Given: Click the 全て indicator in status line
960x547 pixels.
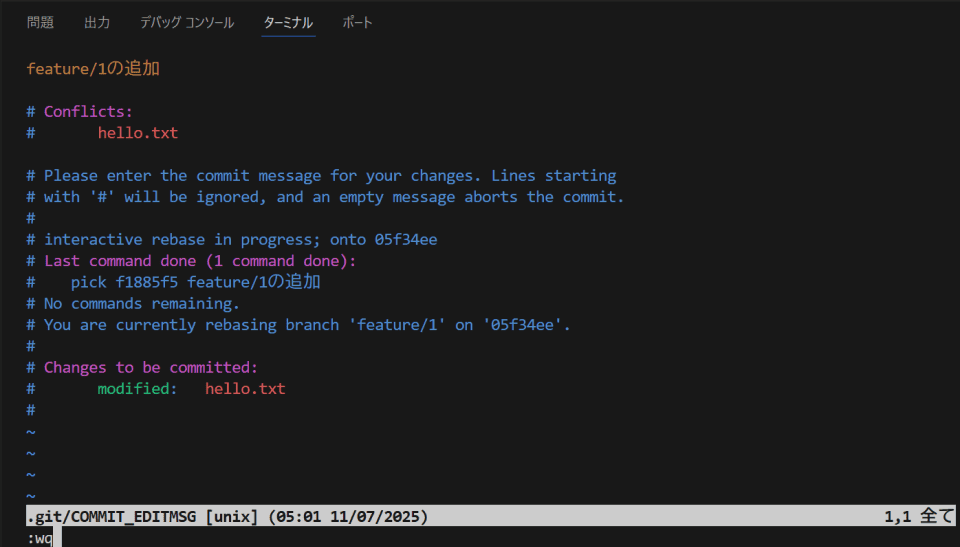Looking at the screenshot, I should tap(937, 516).
